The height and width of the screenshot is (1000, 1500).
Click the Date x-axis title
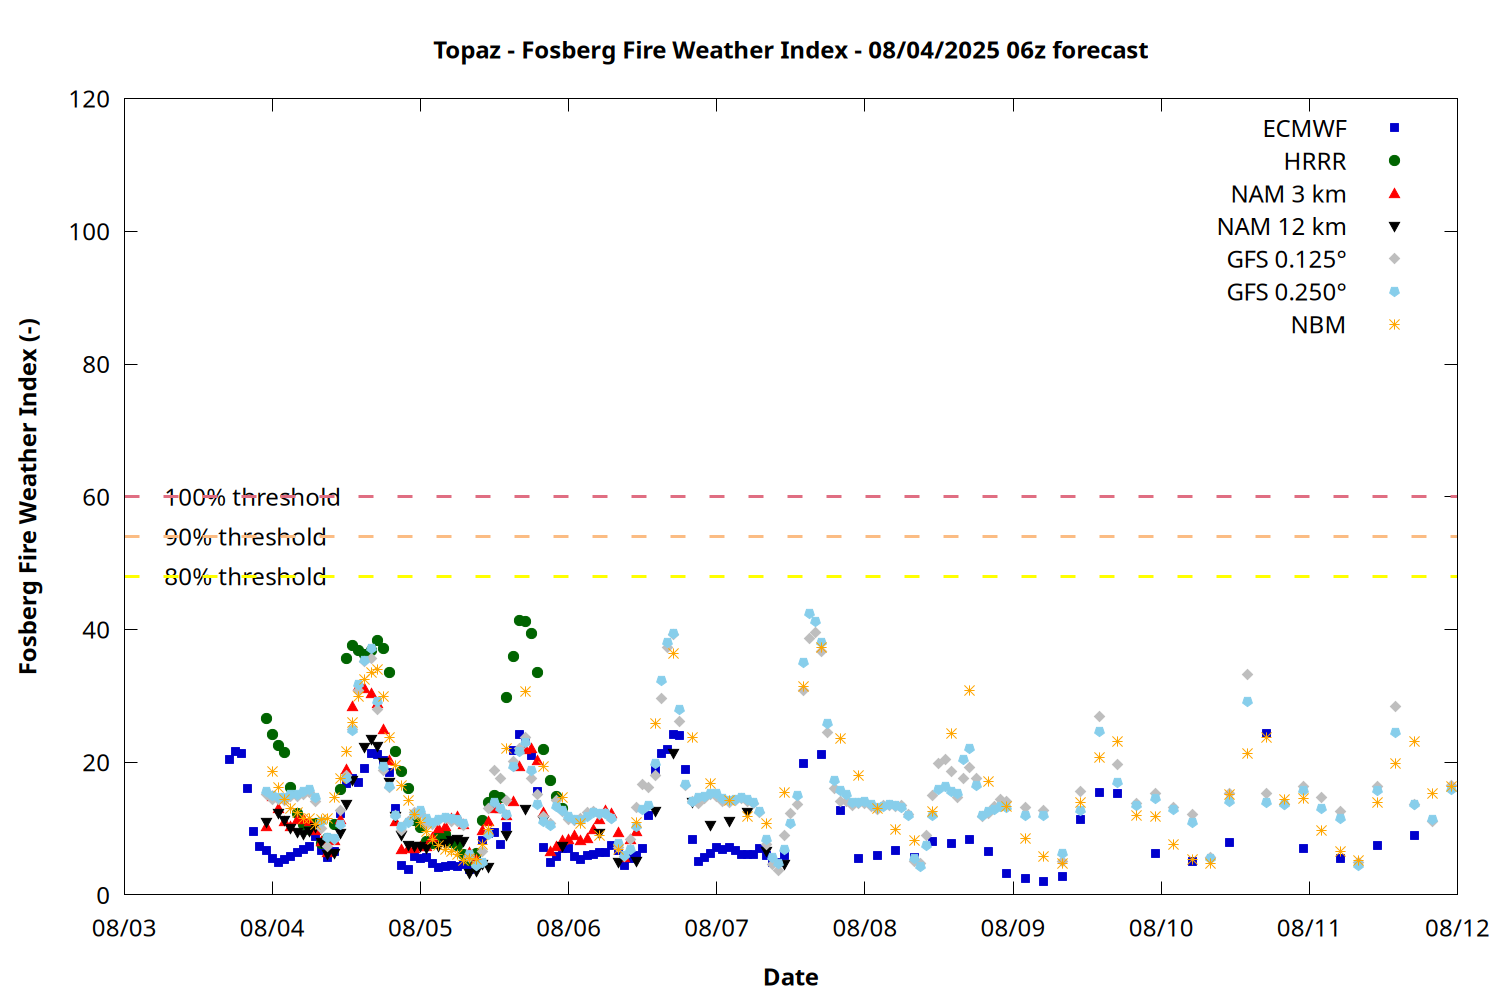coord(790,977)
